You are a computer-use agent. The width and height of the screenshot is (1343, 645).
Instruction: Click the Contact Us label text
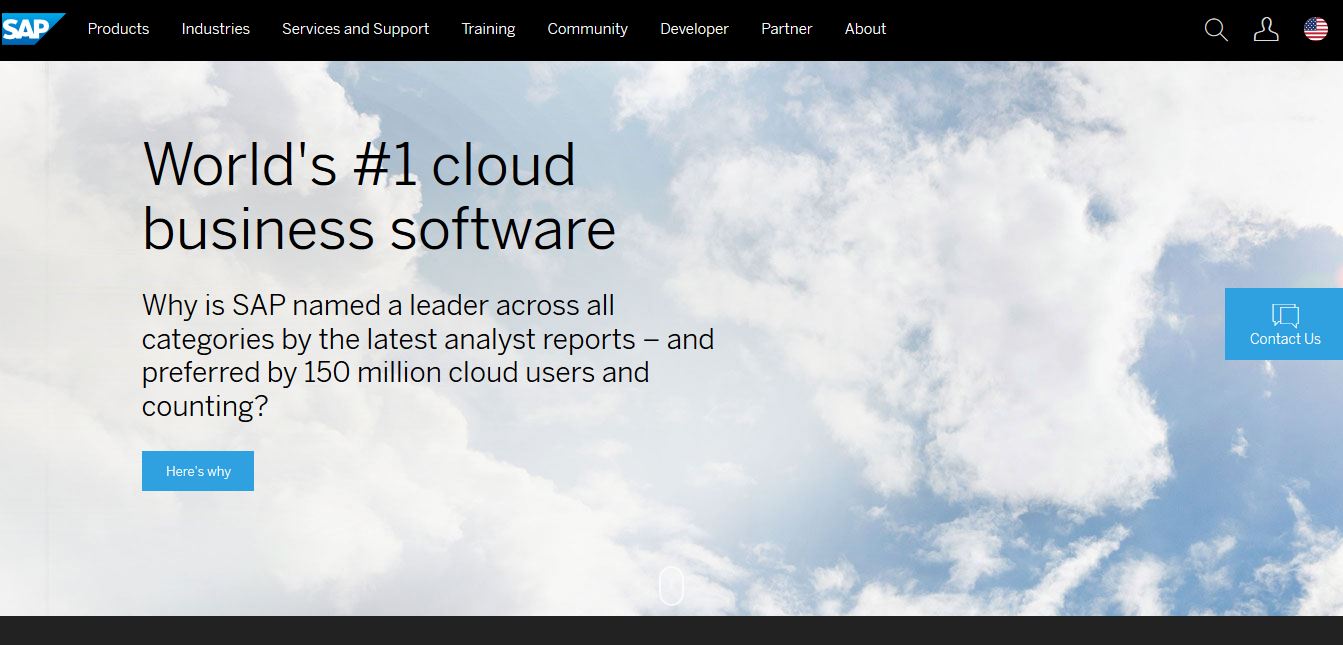pos(1285,339)
